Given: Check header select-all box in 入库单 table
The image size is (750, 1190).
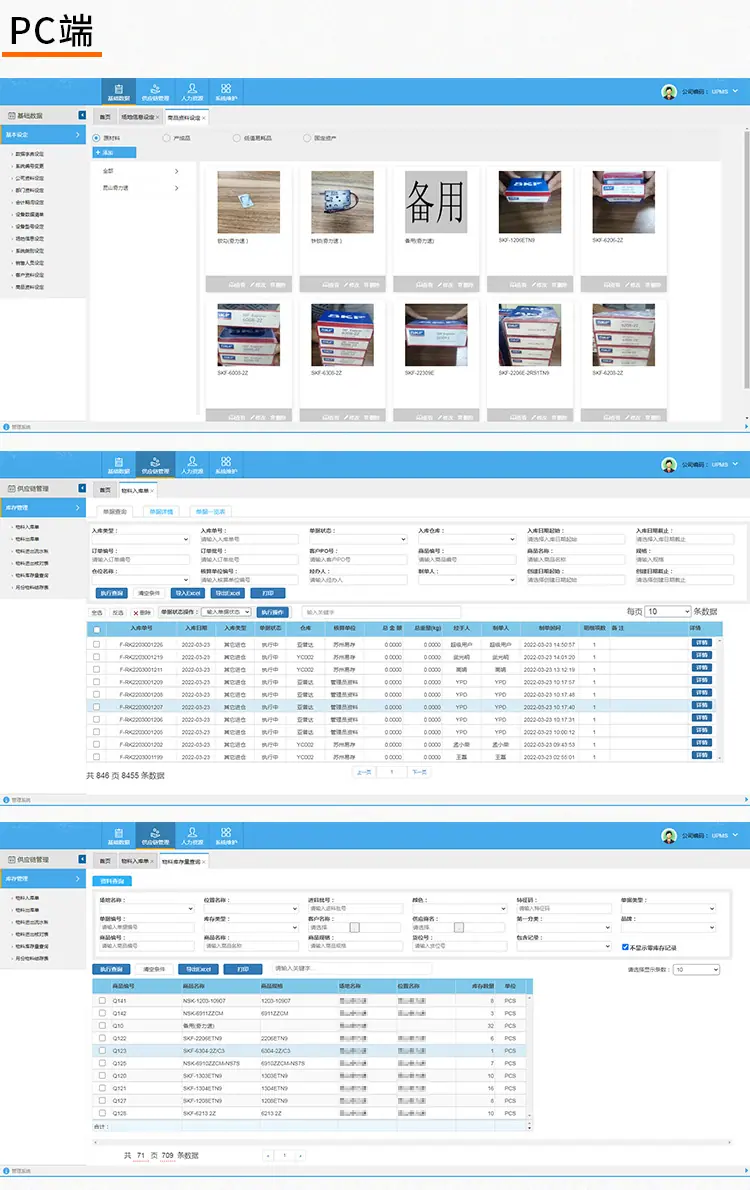Looking at the screenshot, I should pyautogui.click(x=96, y=629).
